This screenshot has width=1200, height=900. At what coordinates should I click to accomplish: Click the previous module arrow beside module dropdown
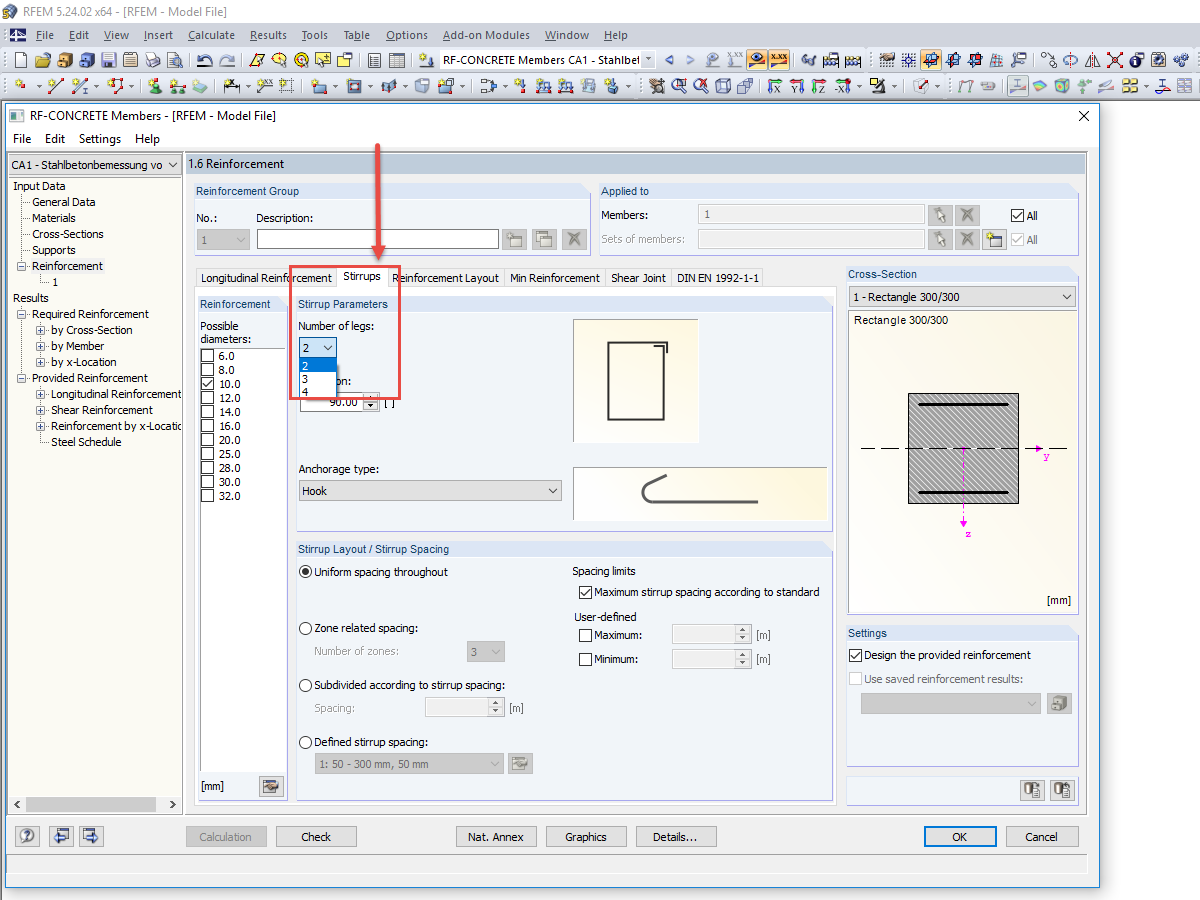pos(669,60)
